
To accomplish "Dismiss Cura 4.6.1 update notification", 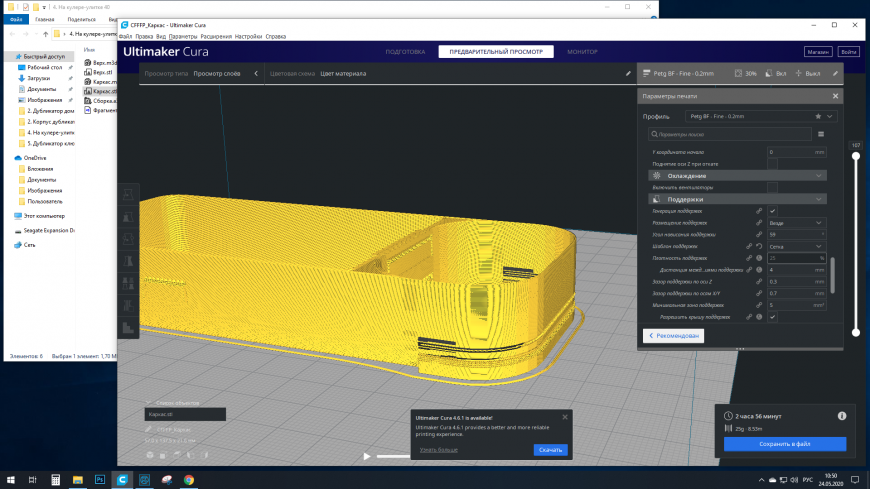I will (565, 417).
